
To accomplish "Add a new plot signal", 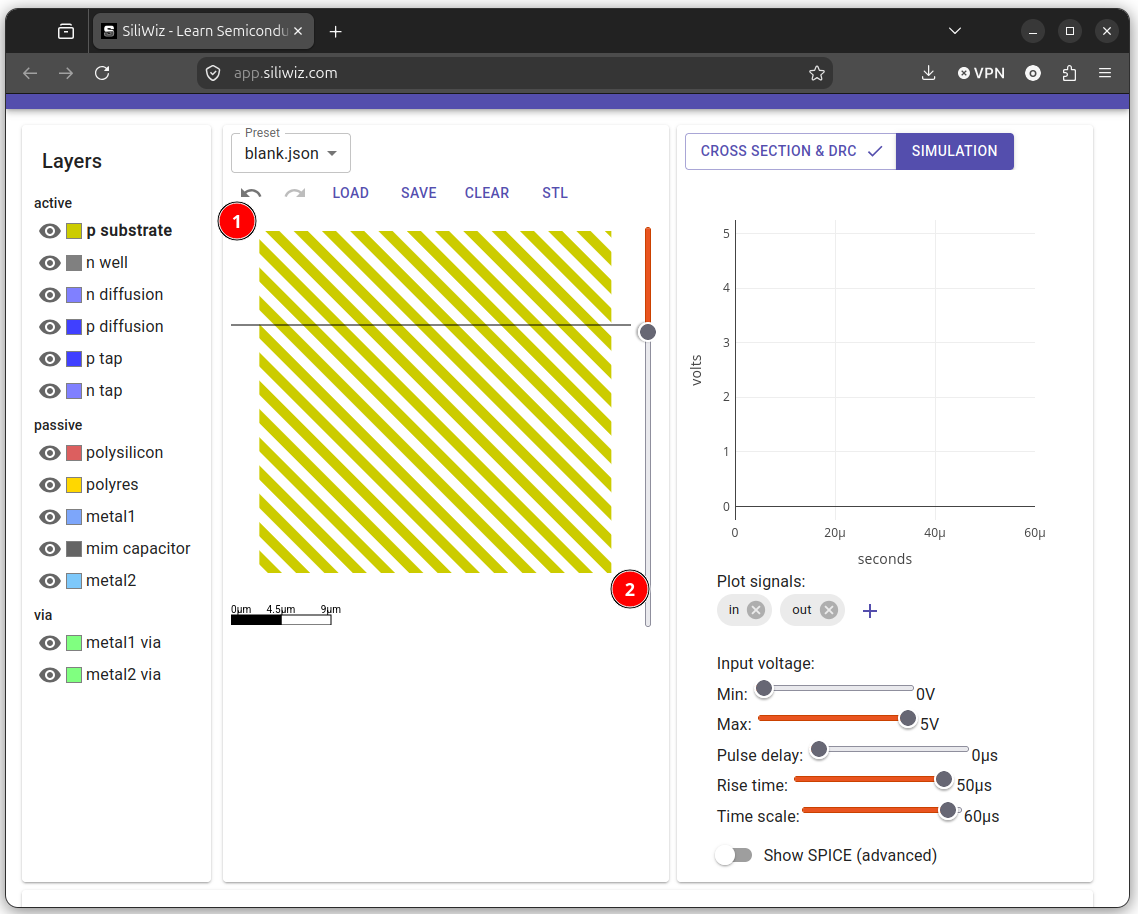I will 869,611.
